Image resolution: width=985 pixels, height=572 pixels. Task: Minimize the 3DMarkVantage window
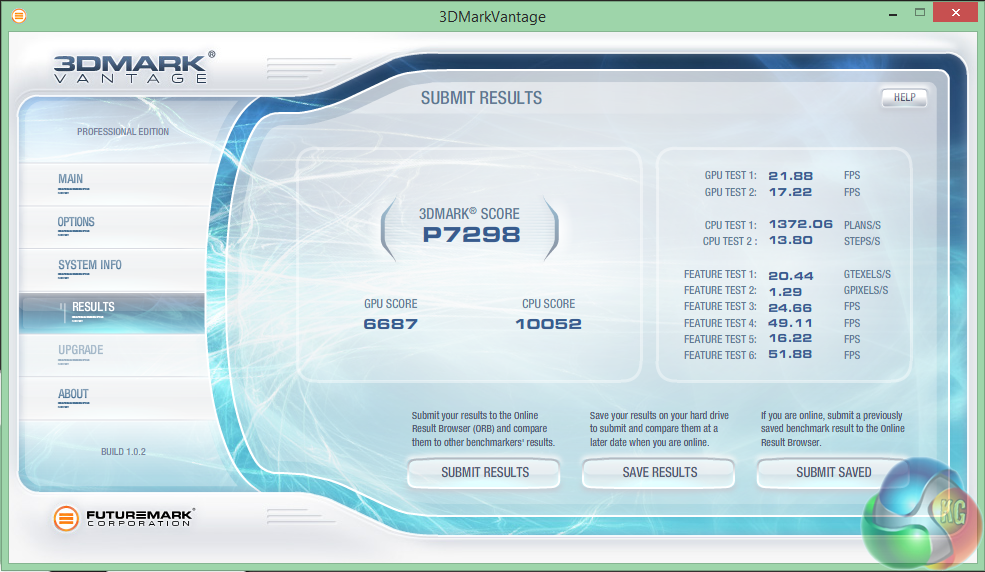[x=892, y=14]
